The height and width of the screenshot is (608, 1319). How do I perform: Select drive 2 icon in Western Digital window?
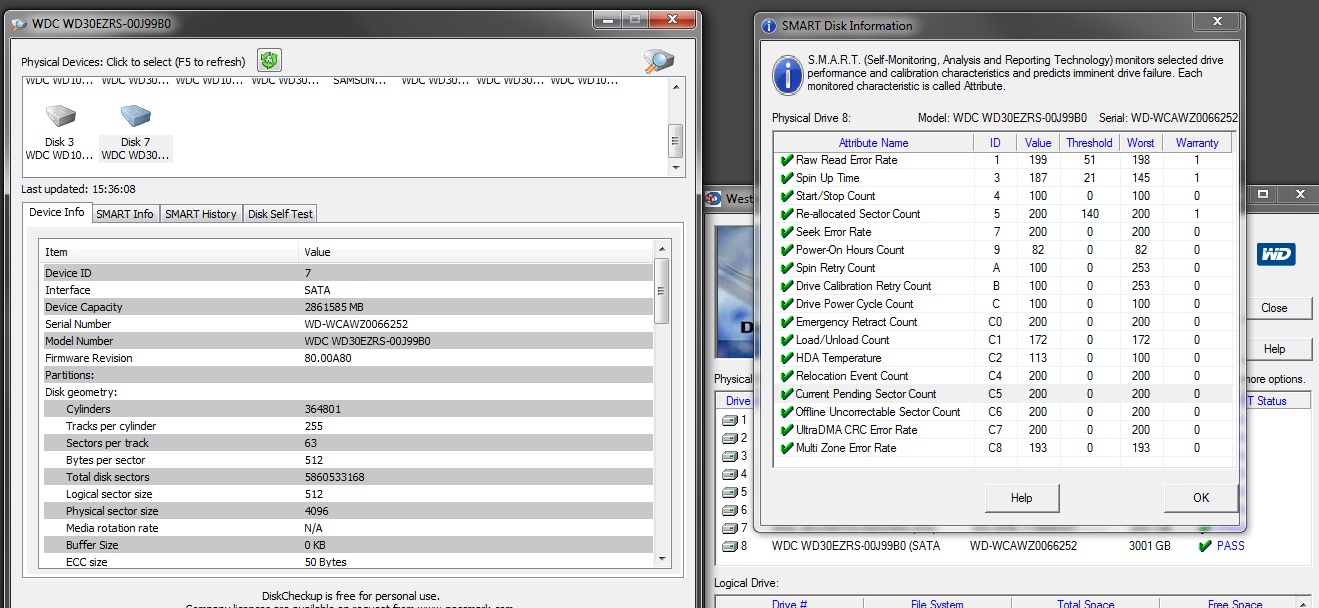pos(730,438)
